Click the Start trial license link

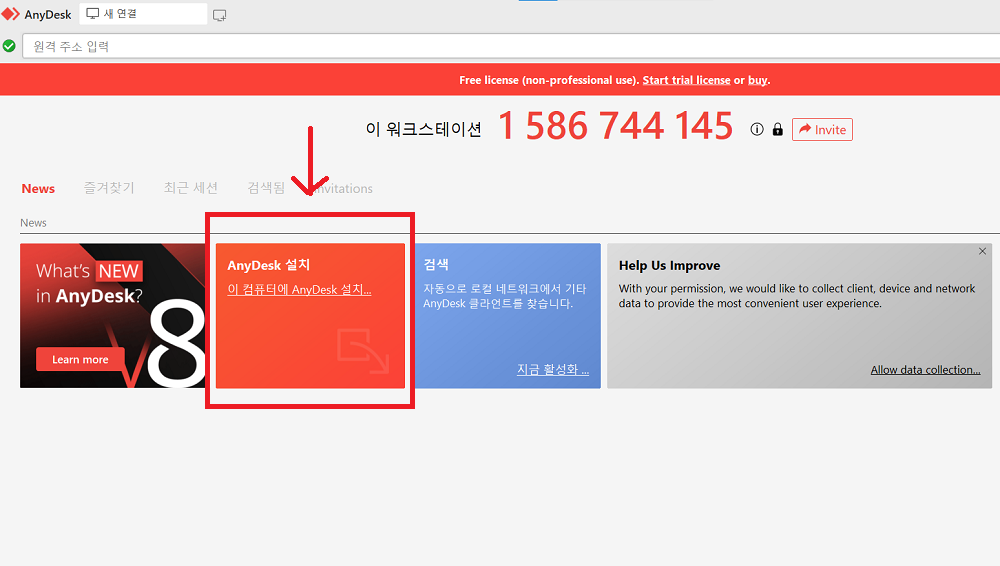pos(686,80)
